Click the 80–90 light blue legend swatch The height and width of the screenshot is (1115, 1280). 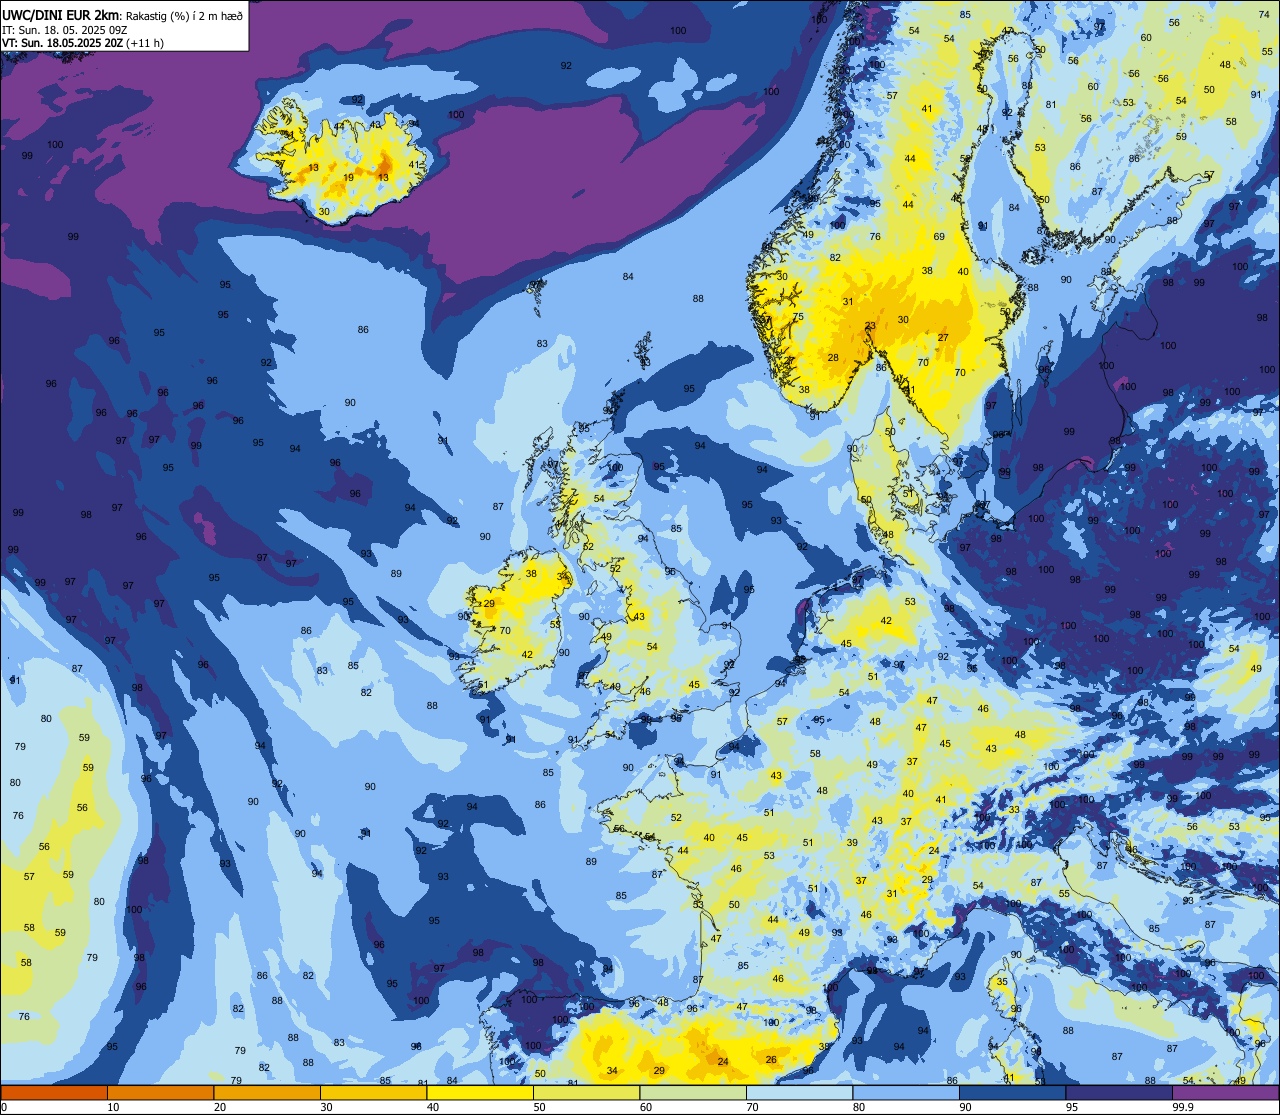906,1092
